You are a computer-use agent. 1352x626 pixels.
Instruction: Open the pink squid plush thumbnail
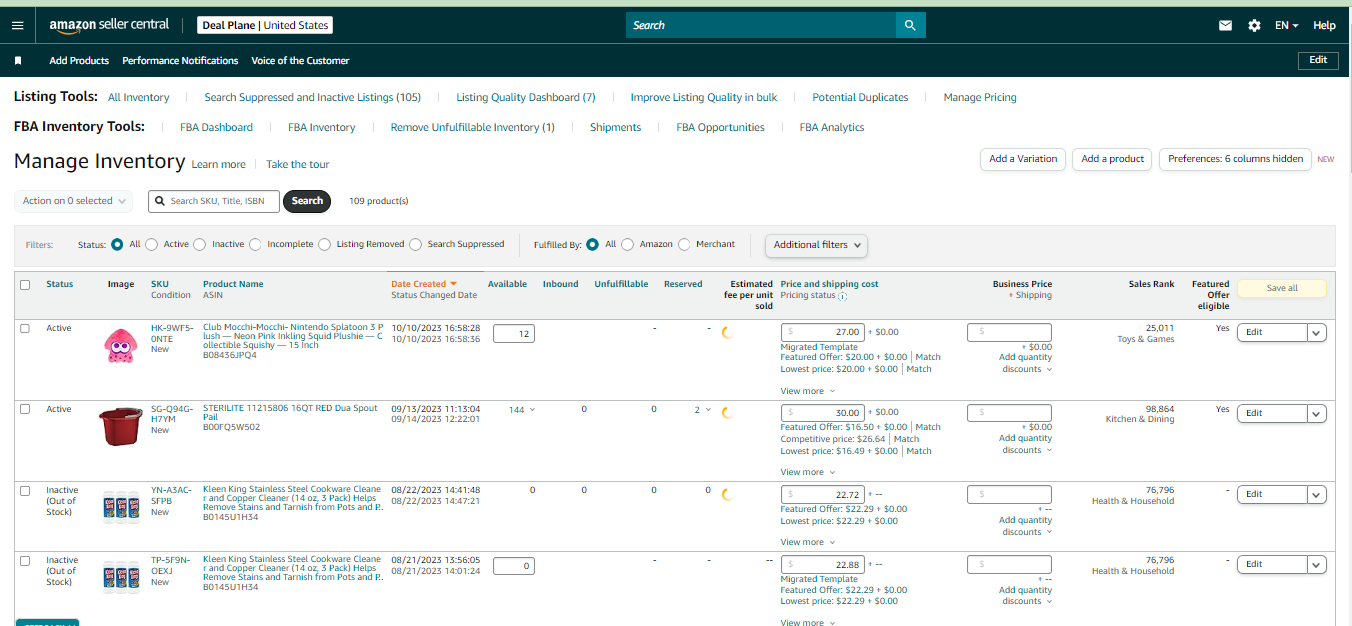tap(120, 345)
